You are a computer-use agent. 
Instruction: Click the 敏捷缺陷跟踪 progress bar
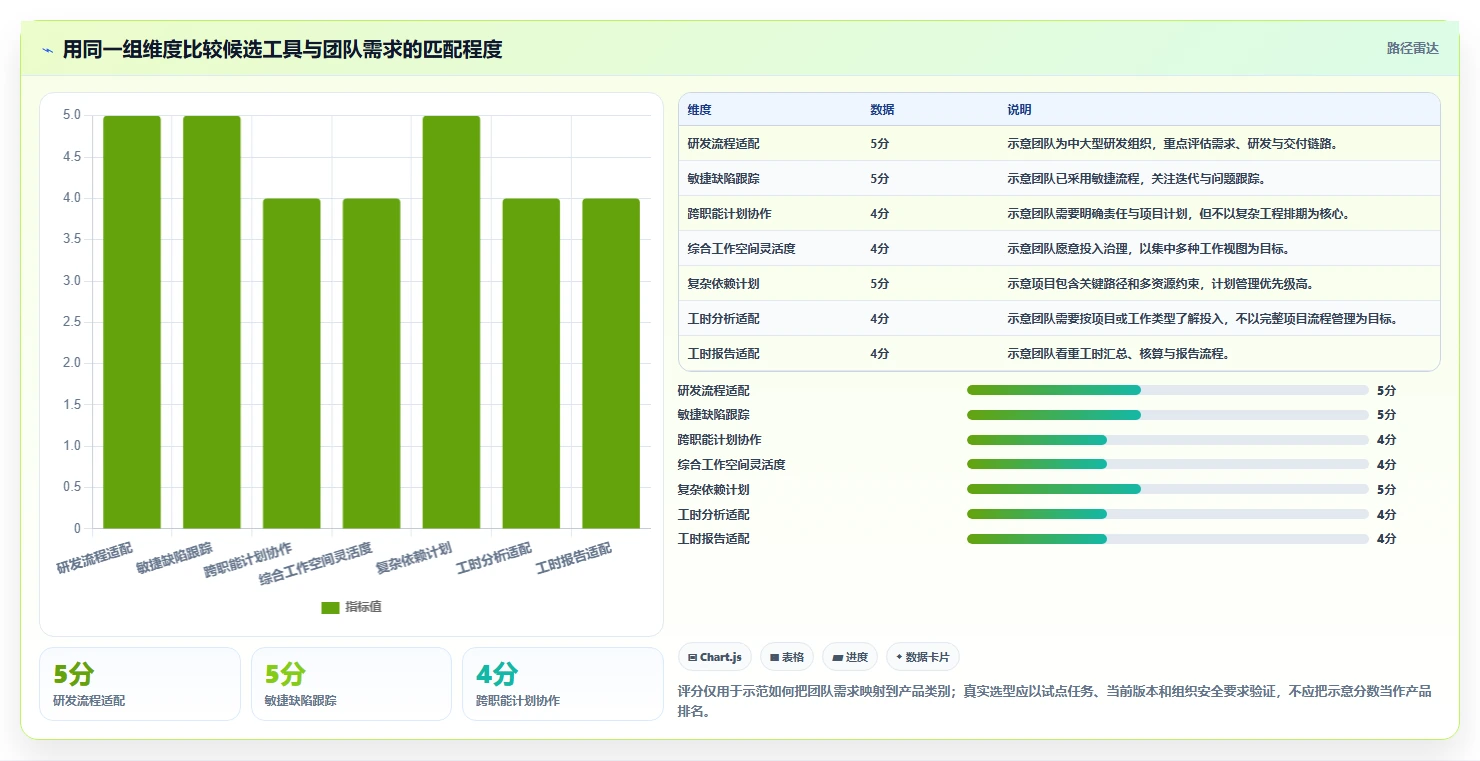[1167, 415]
